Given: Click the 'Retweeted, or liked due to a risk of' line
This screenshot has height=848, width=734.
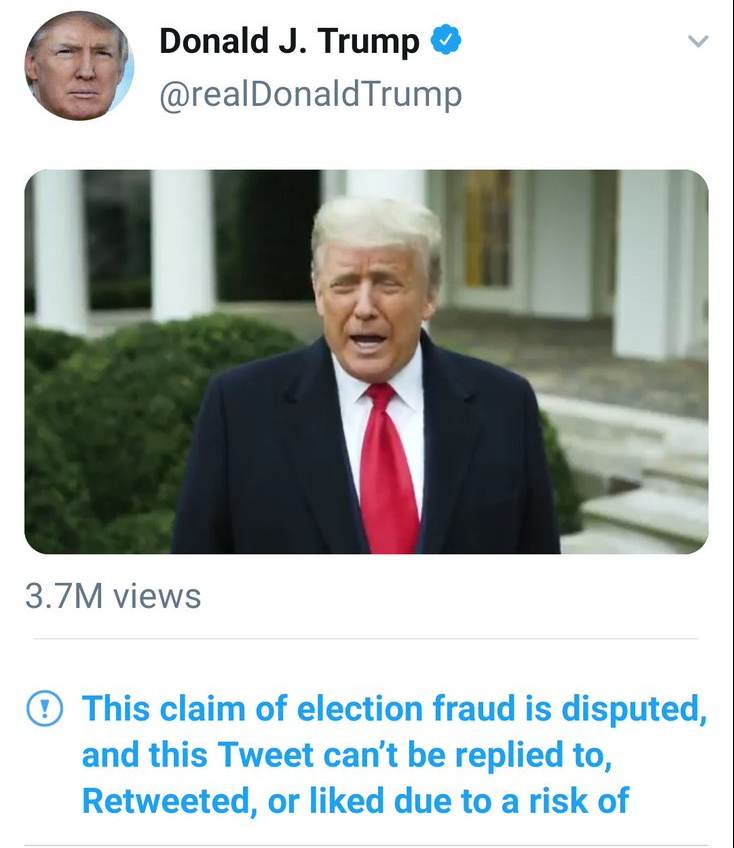Looking at the screenshot, I should click(355, 801).
